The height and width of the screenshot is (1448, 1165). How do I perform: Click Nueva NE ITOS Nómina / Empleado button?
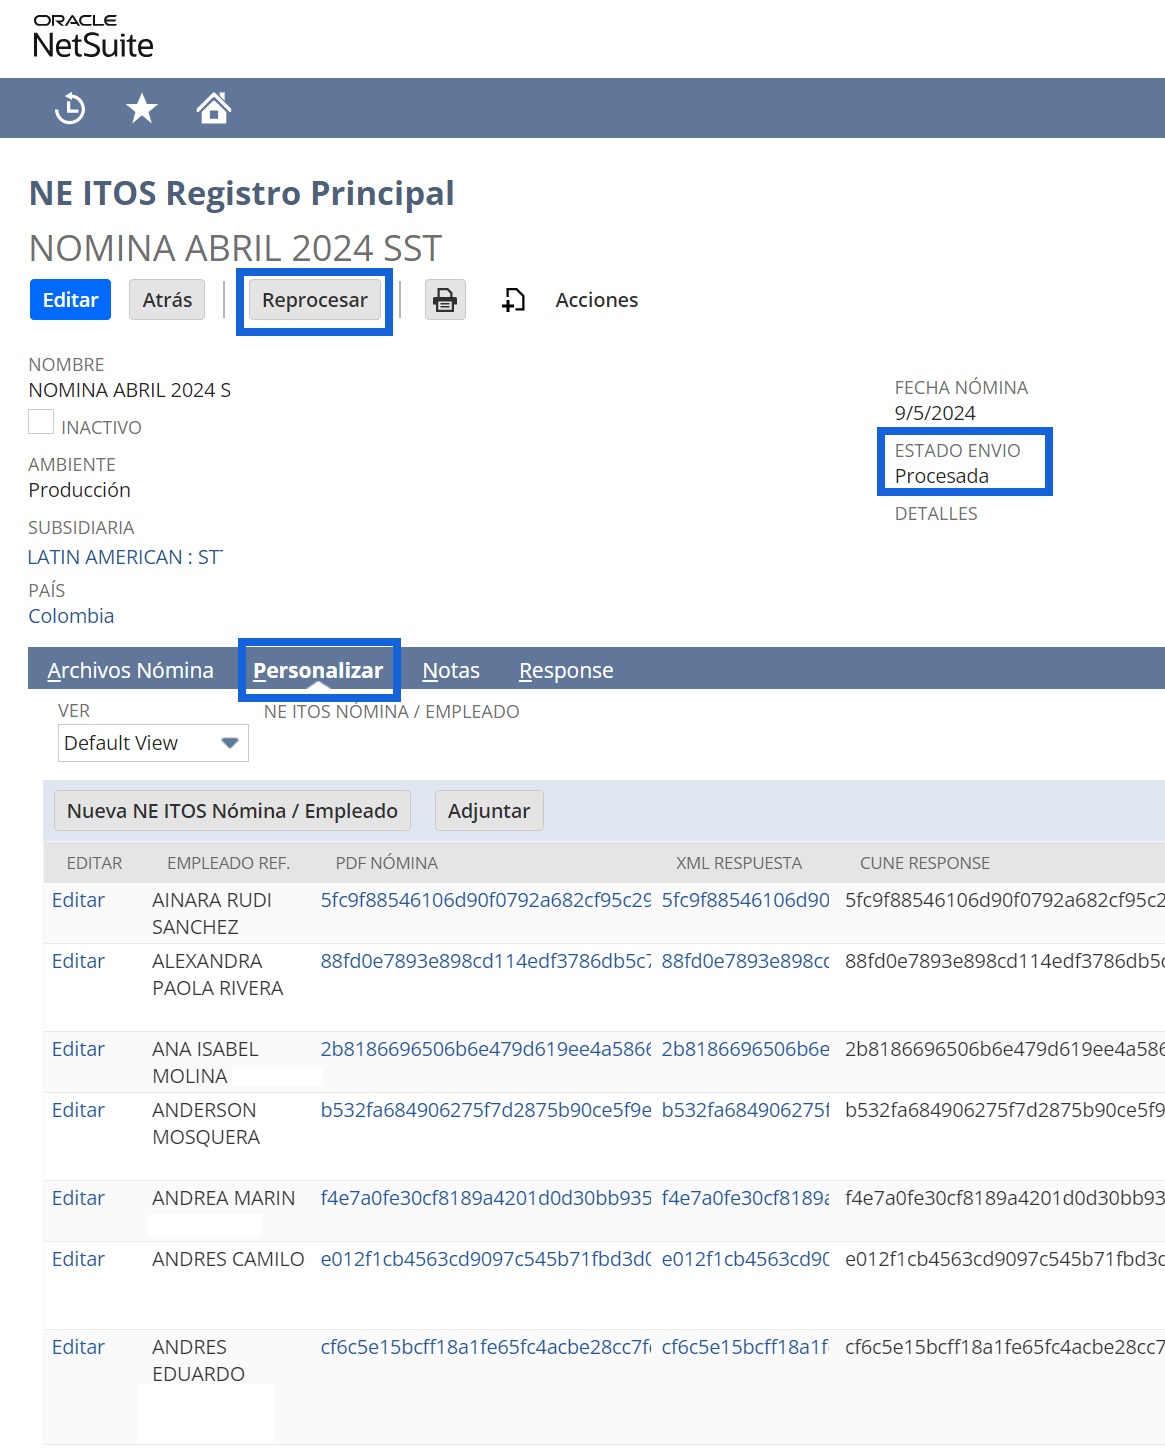pos(232,811)
